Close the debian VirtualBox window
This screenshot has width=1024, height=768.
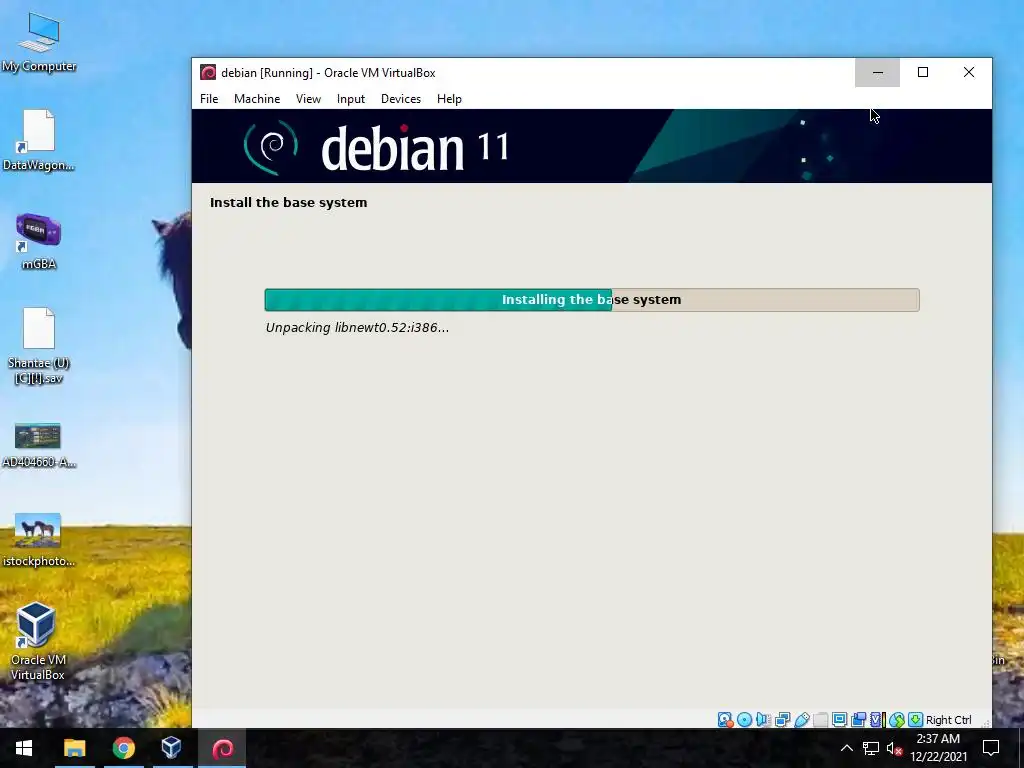pyautogui.click(x=968, y=72)
